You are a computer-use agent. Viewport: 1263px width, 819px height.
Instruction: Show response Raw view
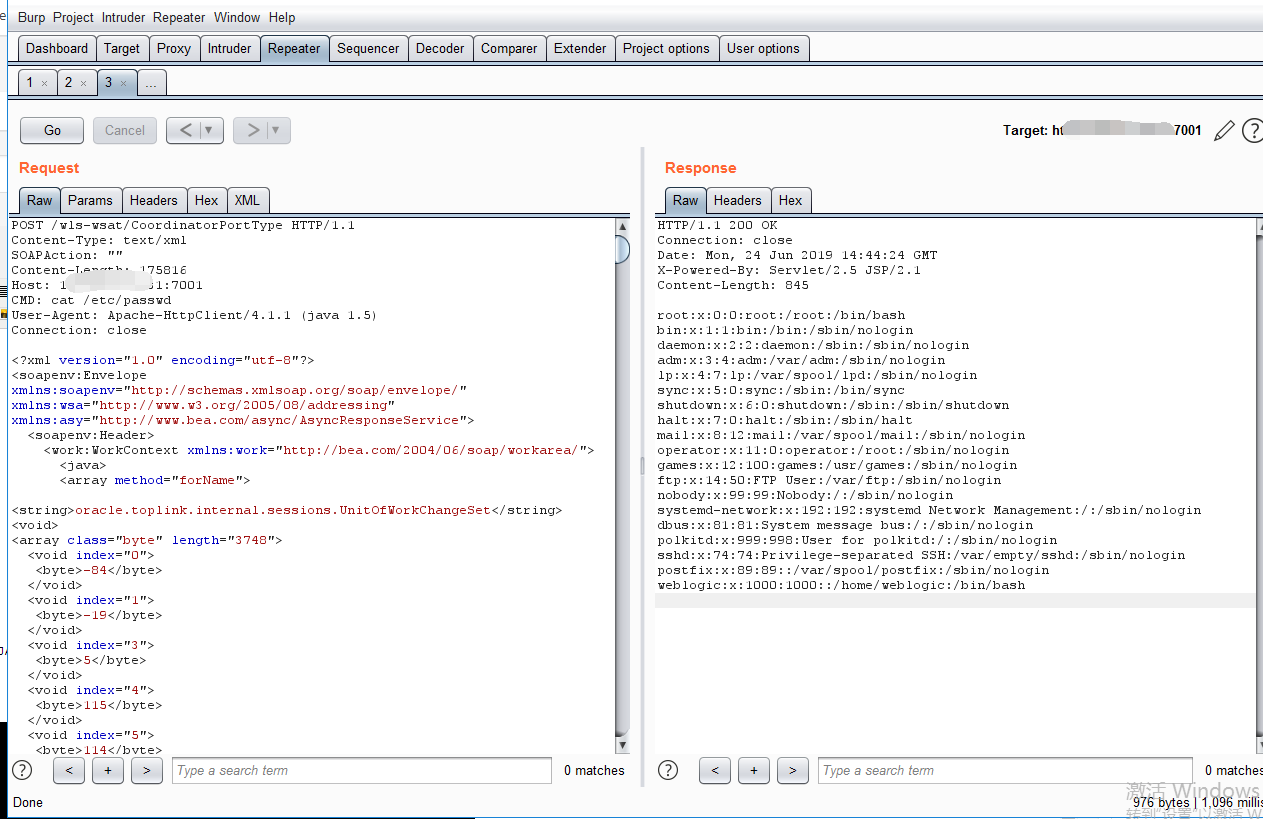(685, 200)
